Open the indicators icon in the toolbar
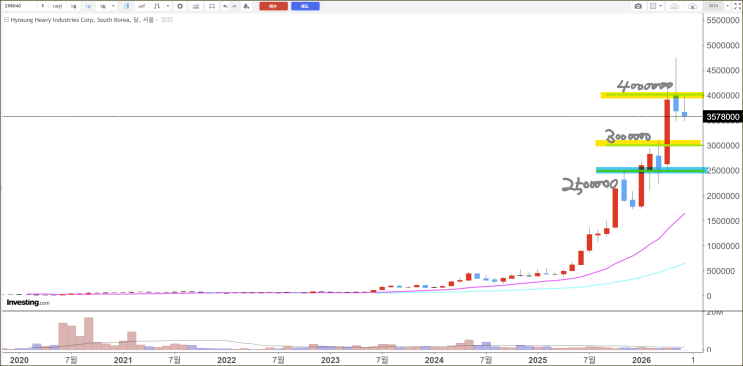This screenshot has height=366, width=743. pyautogui.click(x=157, y=6)
